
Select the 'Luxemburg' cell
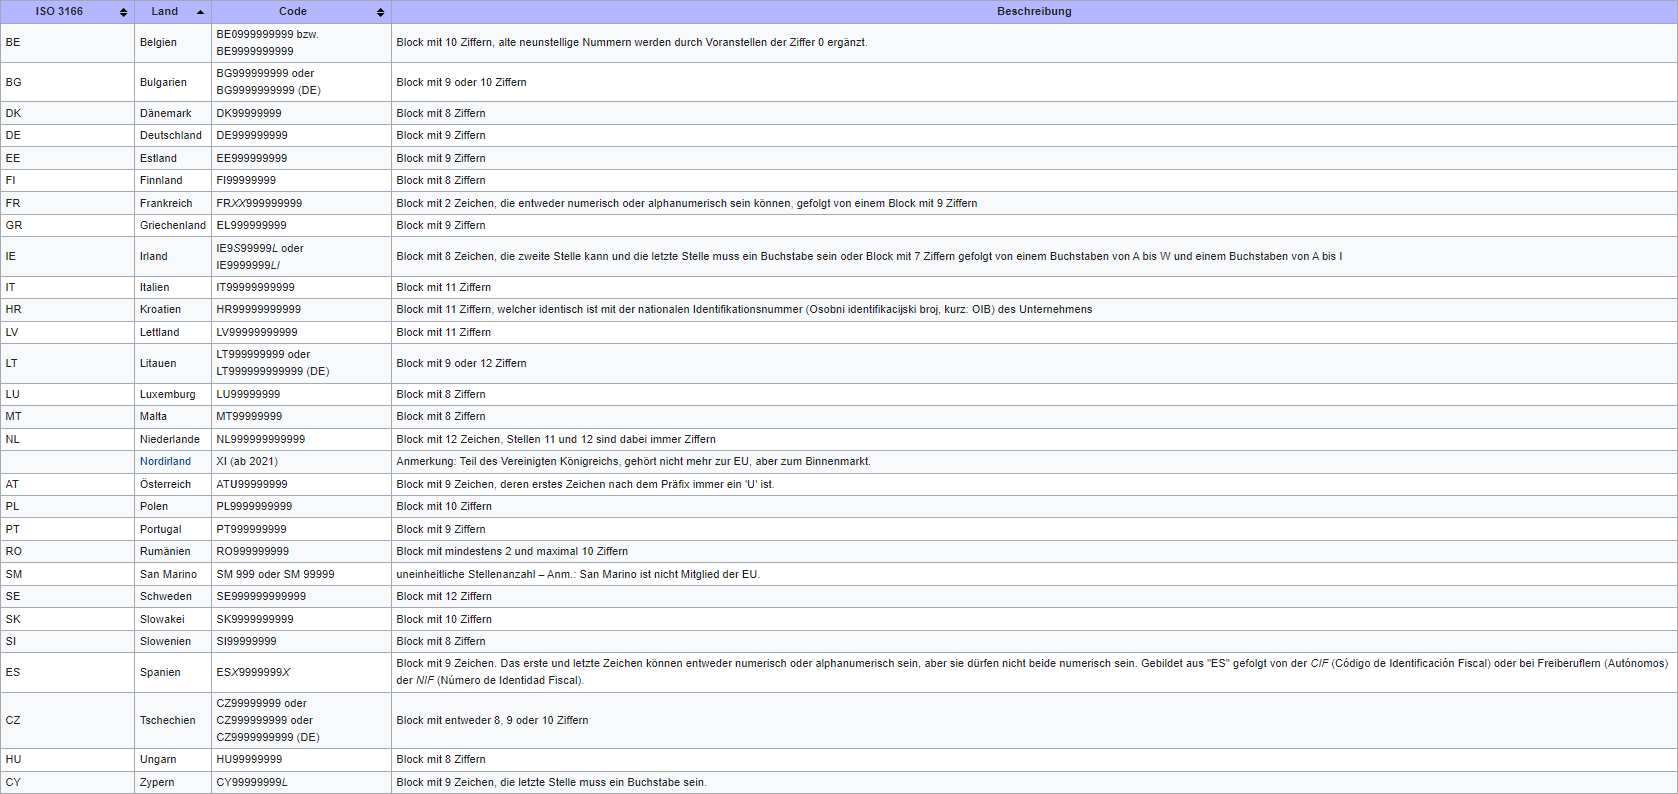point(173,394)
